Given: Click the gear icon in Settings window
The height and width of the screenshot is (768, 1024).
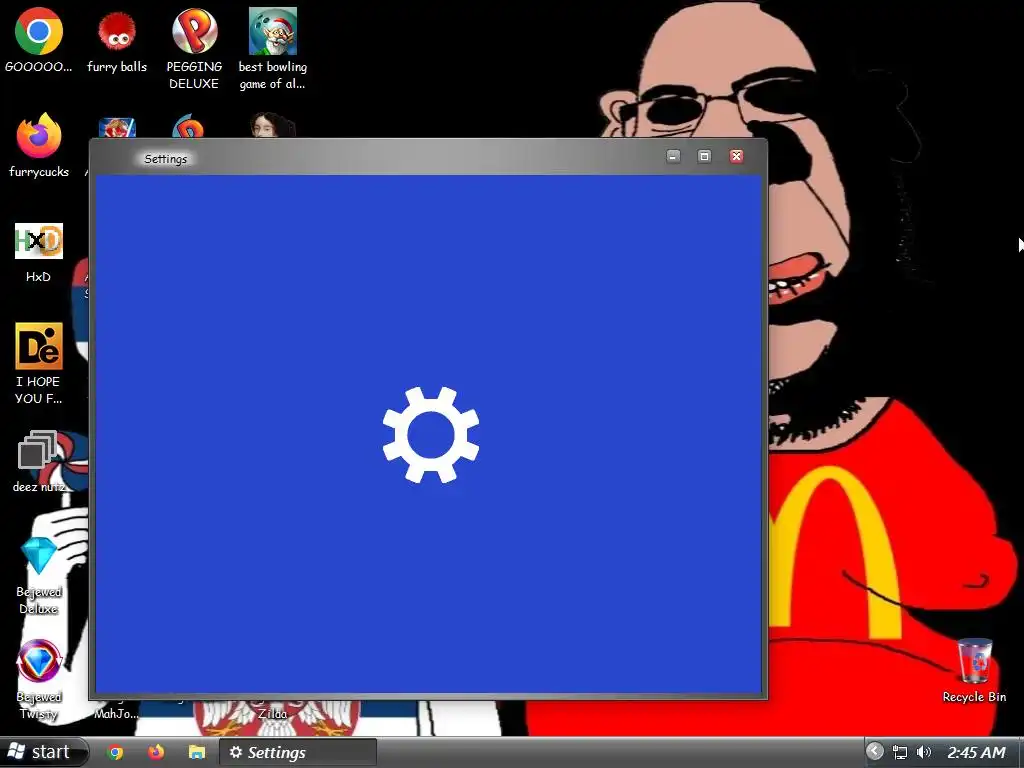Looking at the screenshot, I should (430, 435).
